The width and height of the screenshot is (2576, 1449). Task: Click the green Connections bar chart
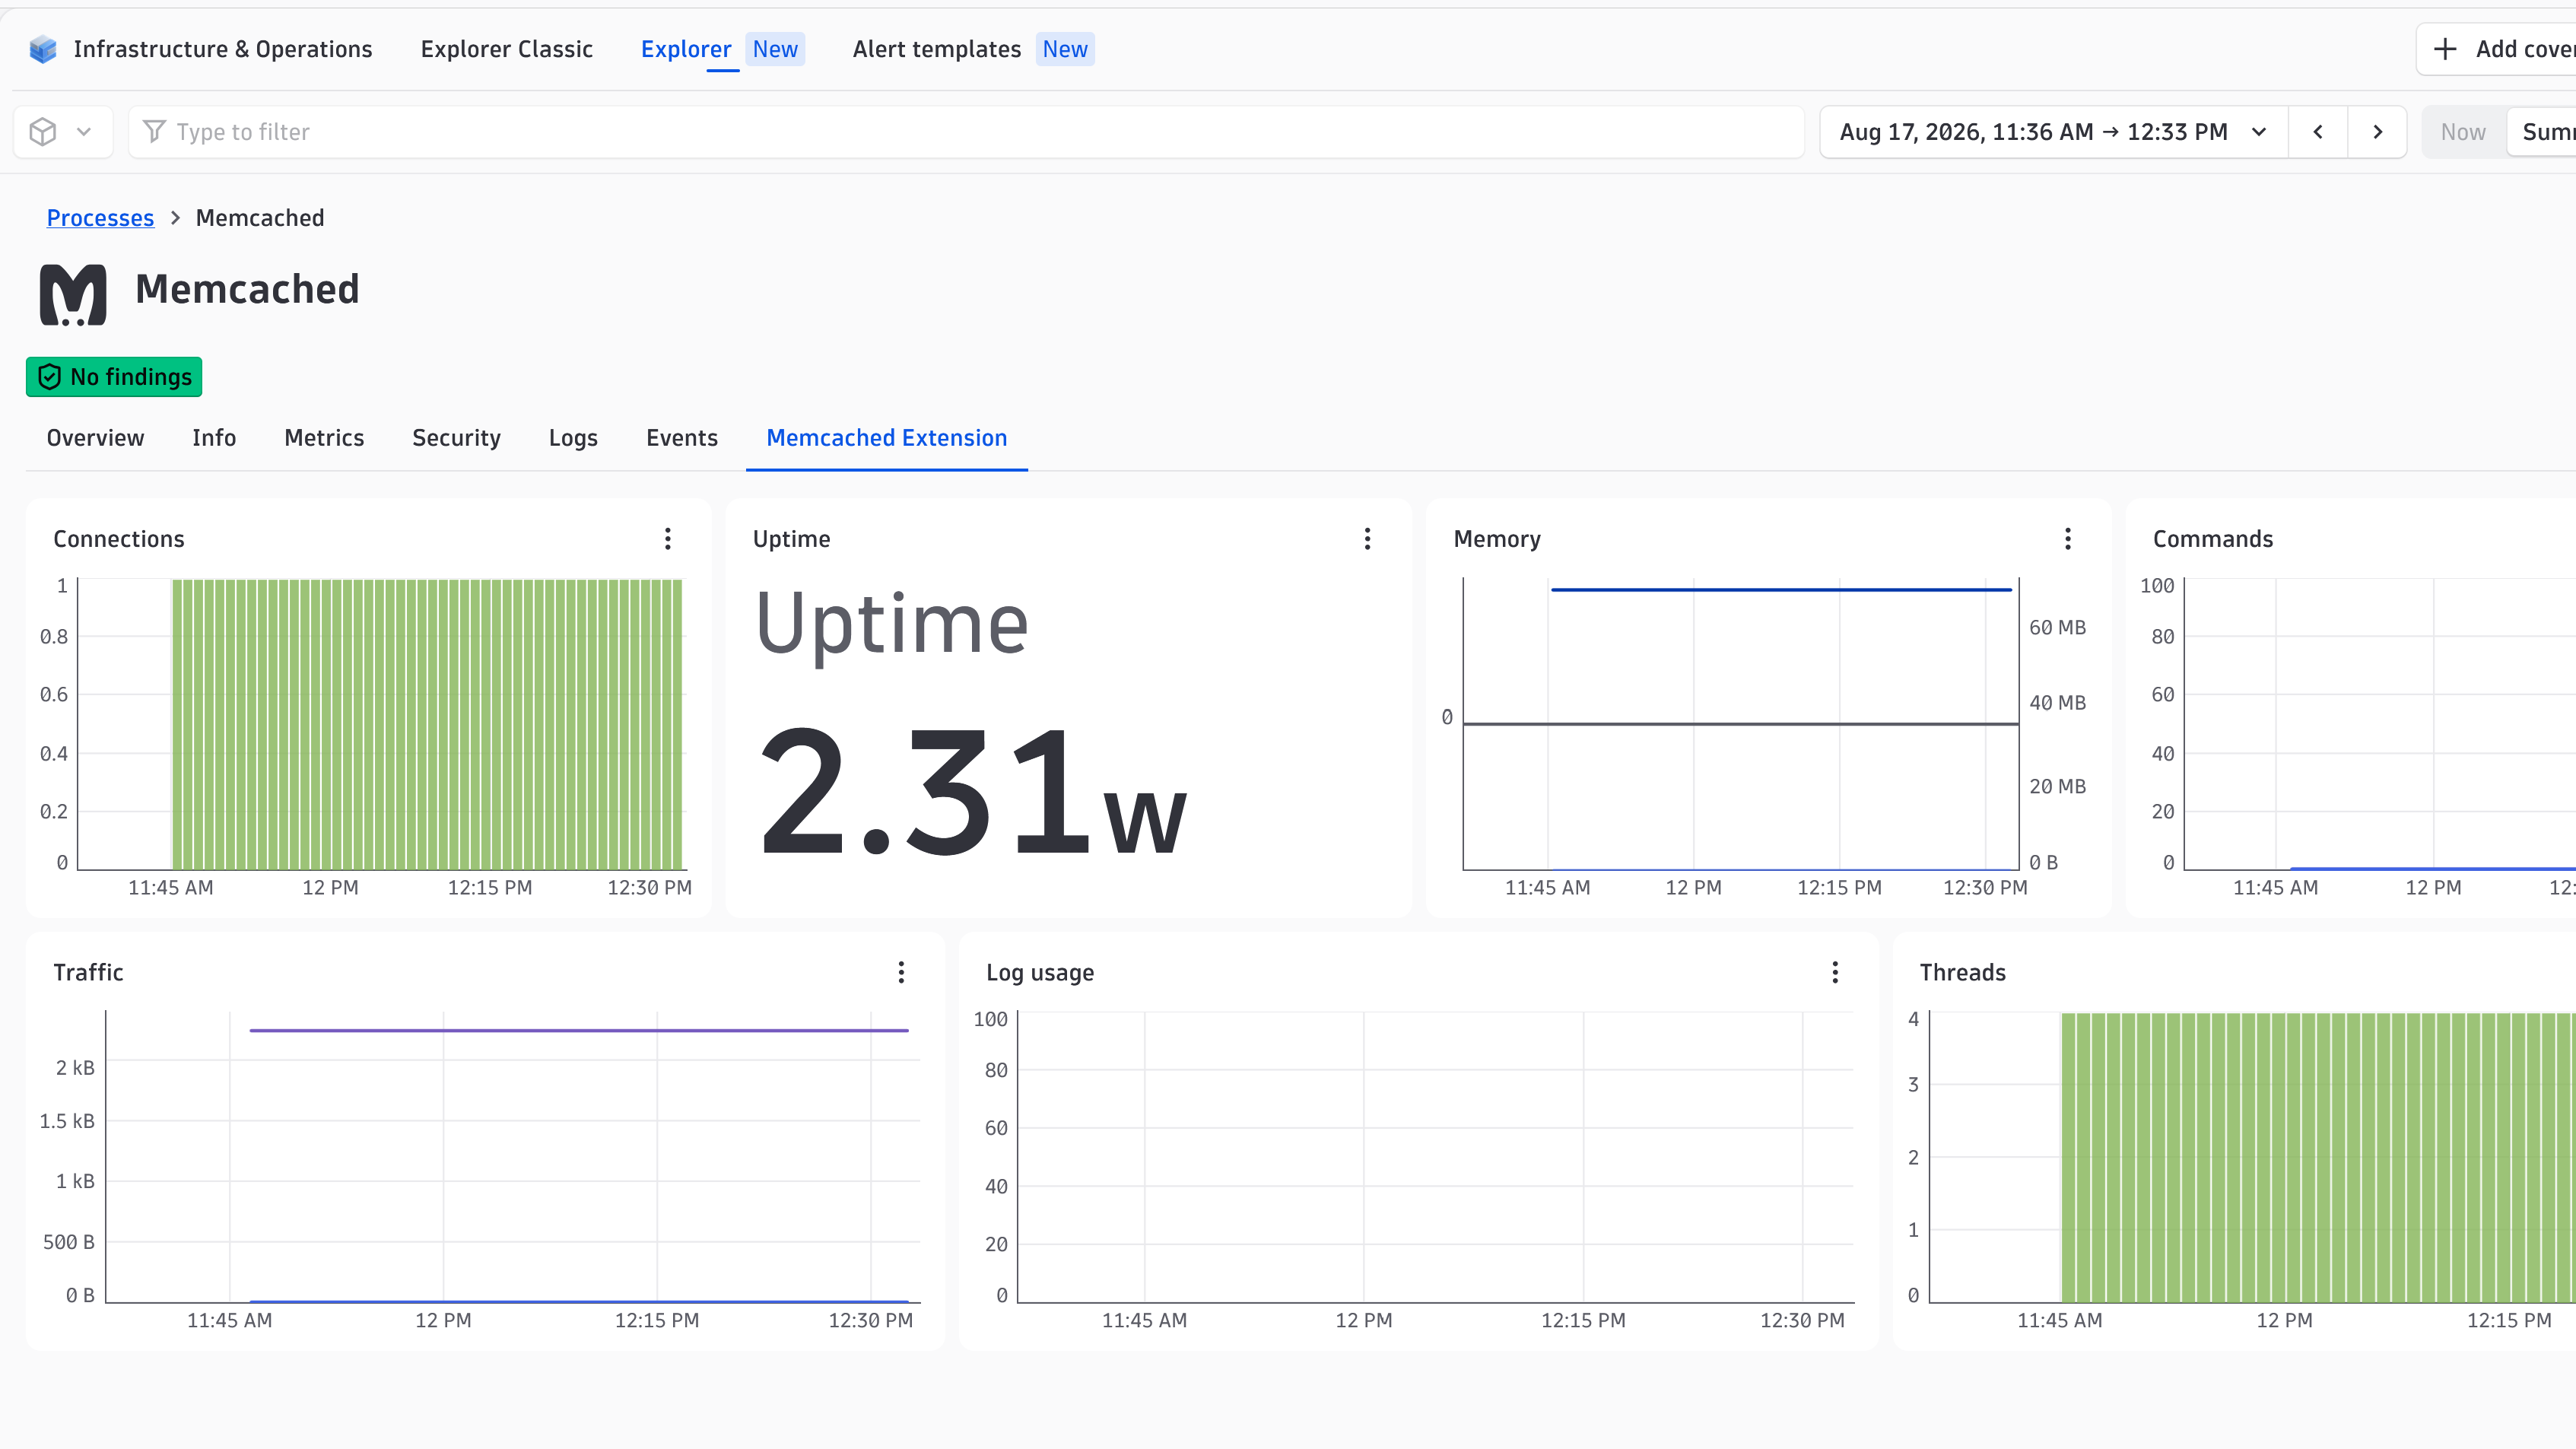(x=427, y=724)
